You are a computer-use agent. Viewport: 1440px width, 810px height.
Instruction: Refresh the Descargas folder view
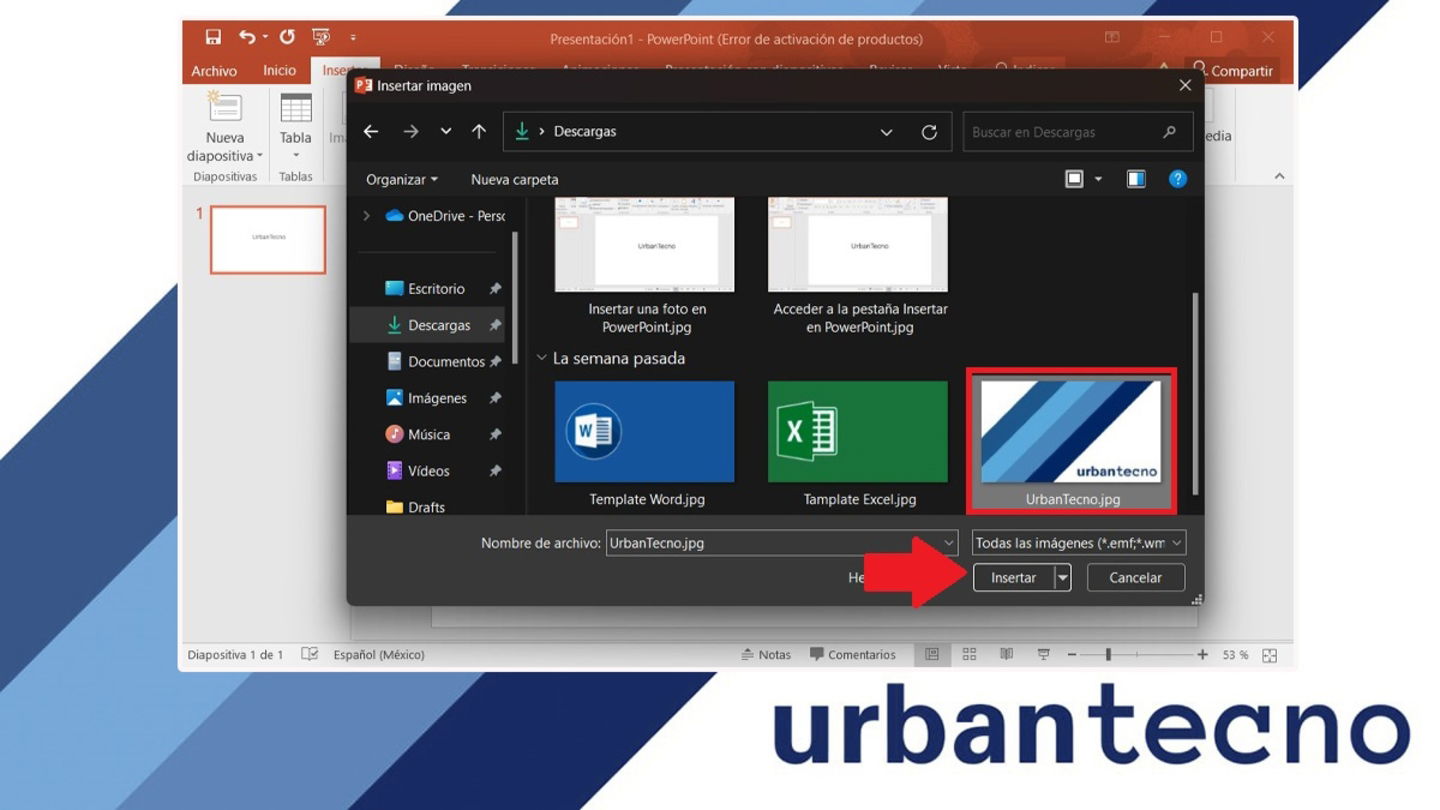click(929, 132)
